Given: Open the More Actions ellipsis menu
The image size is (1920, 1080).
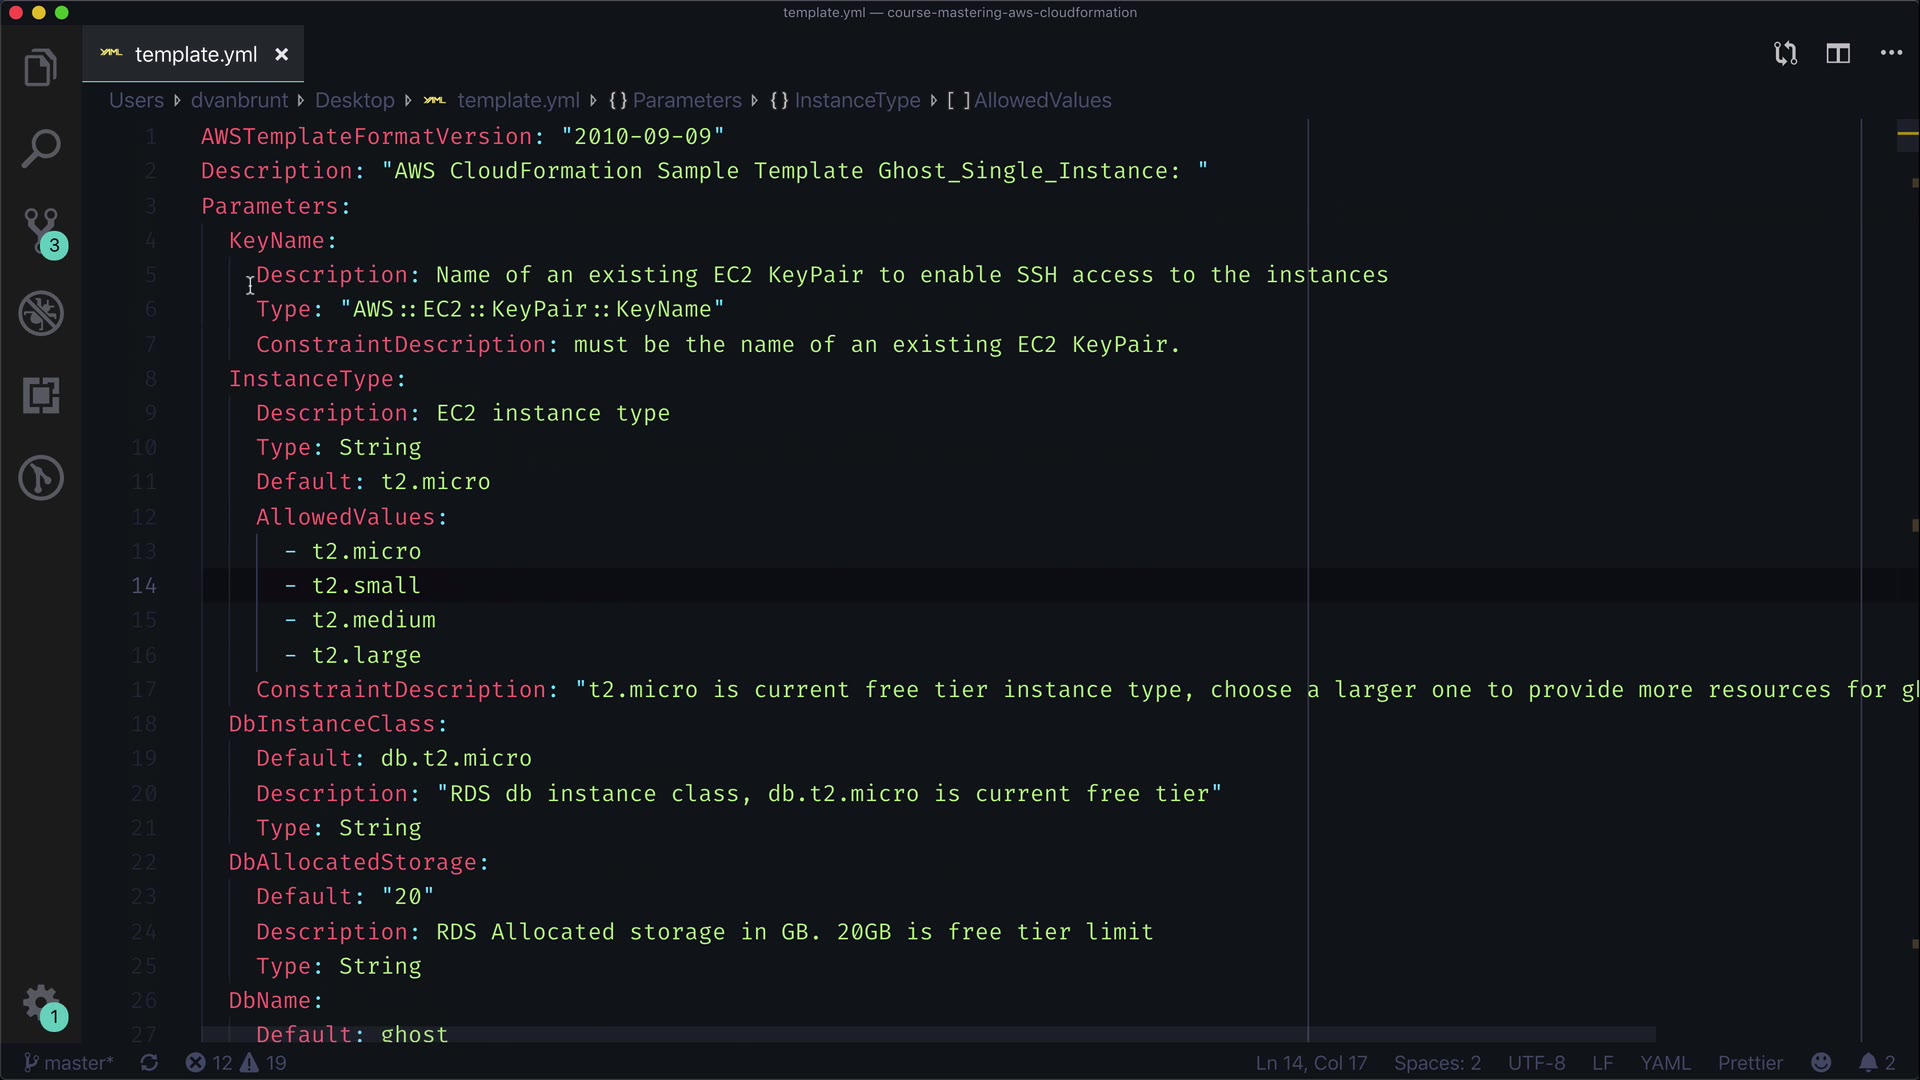Looking at the screenshot, I should 1891,54.
